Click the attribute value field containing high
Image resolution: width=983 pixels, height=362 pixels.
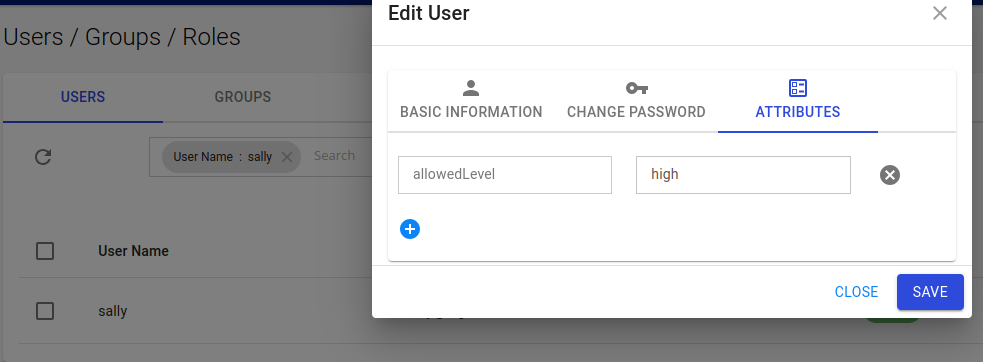(x=743, y=175)
